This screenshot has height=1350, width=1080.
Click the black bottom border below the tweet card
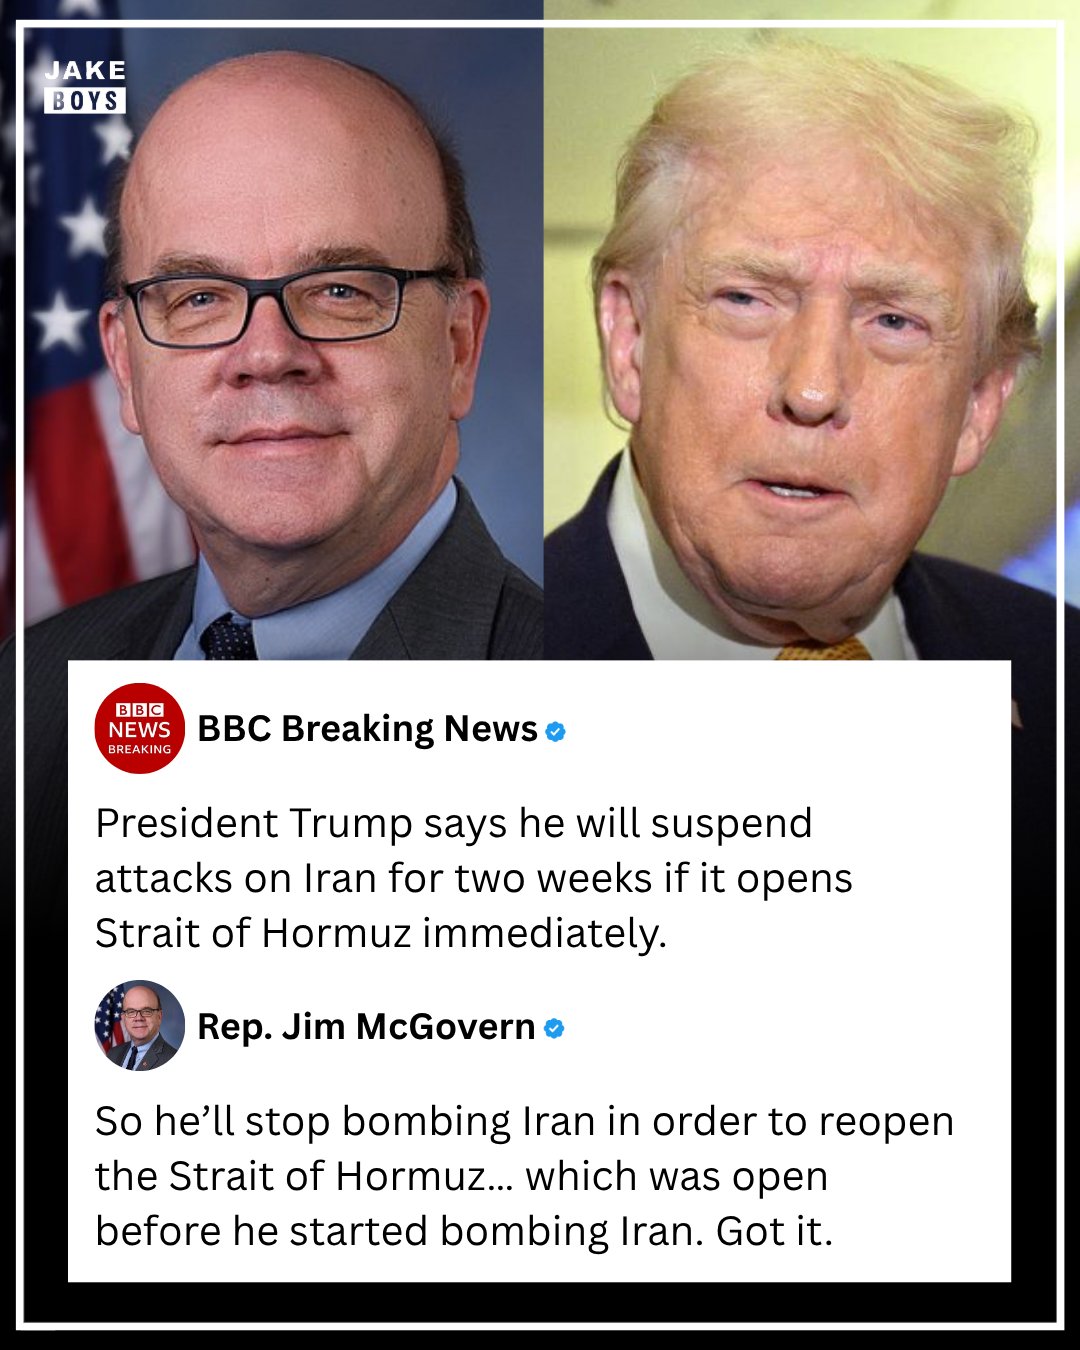[x=540, y=1303]
